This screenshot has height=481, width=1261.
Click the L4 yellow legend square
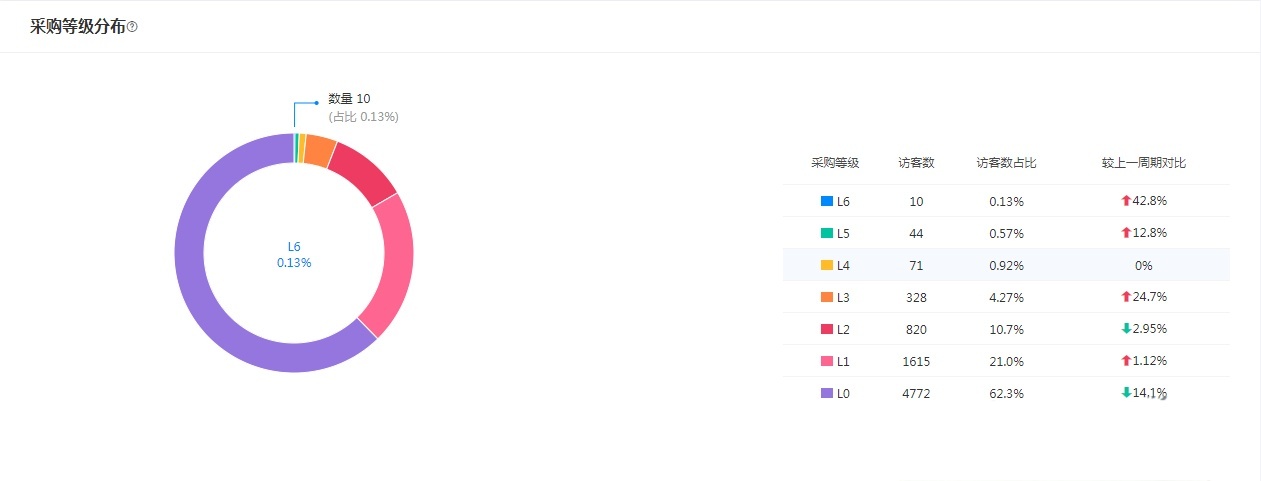826,265
